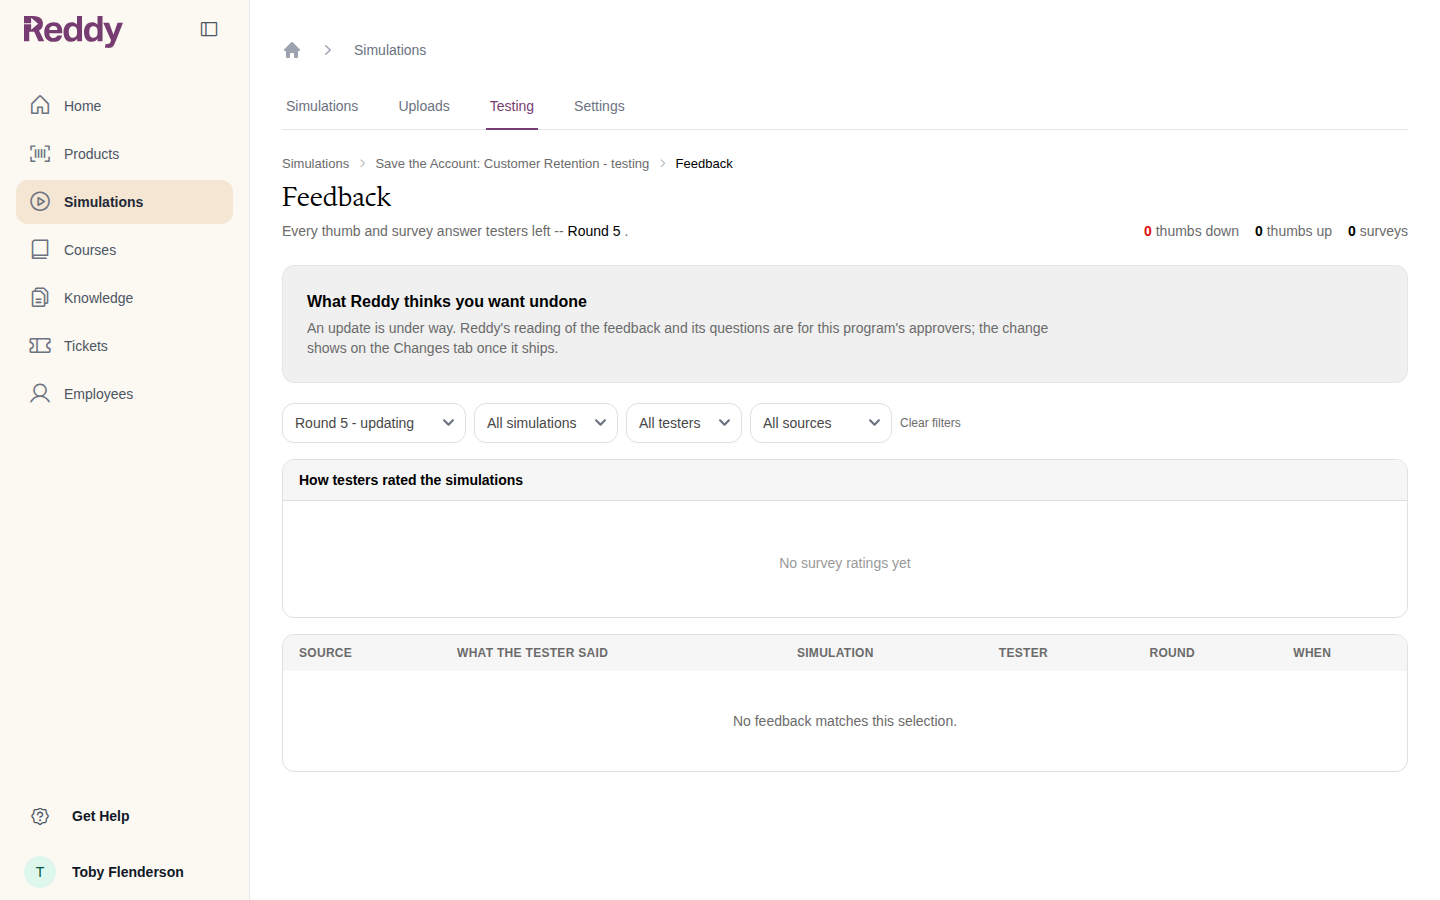
Task: Open the All testers dropdown
Action: [x=684, y=423]
